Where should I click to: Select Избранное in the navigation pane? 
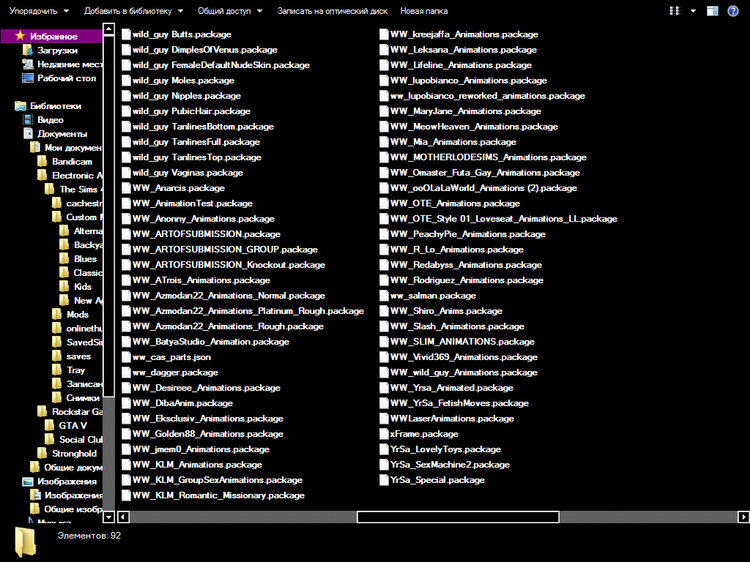click(52, 36)
